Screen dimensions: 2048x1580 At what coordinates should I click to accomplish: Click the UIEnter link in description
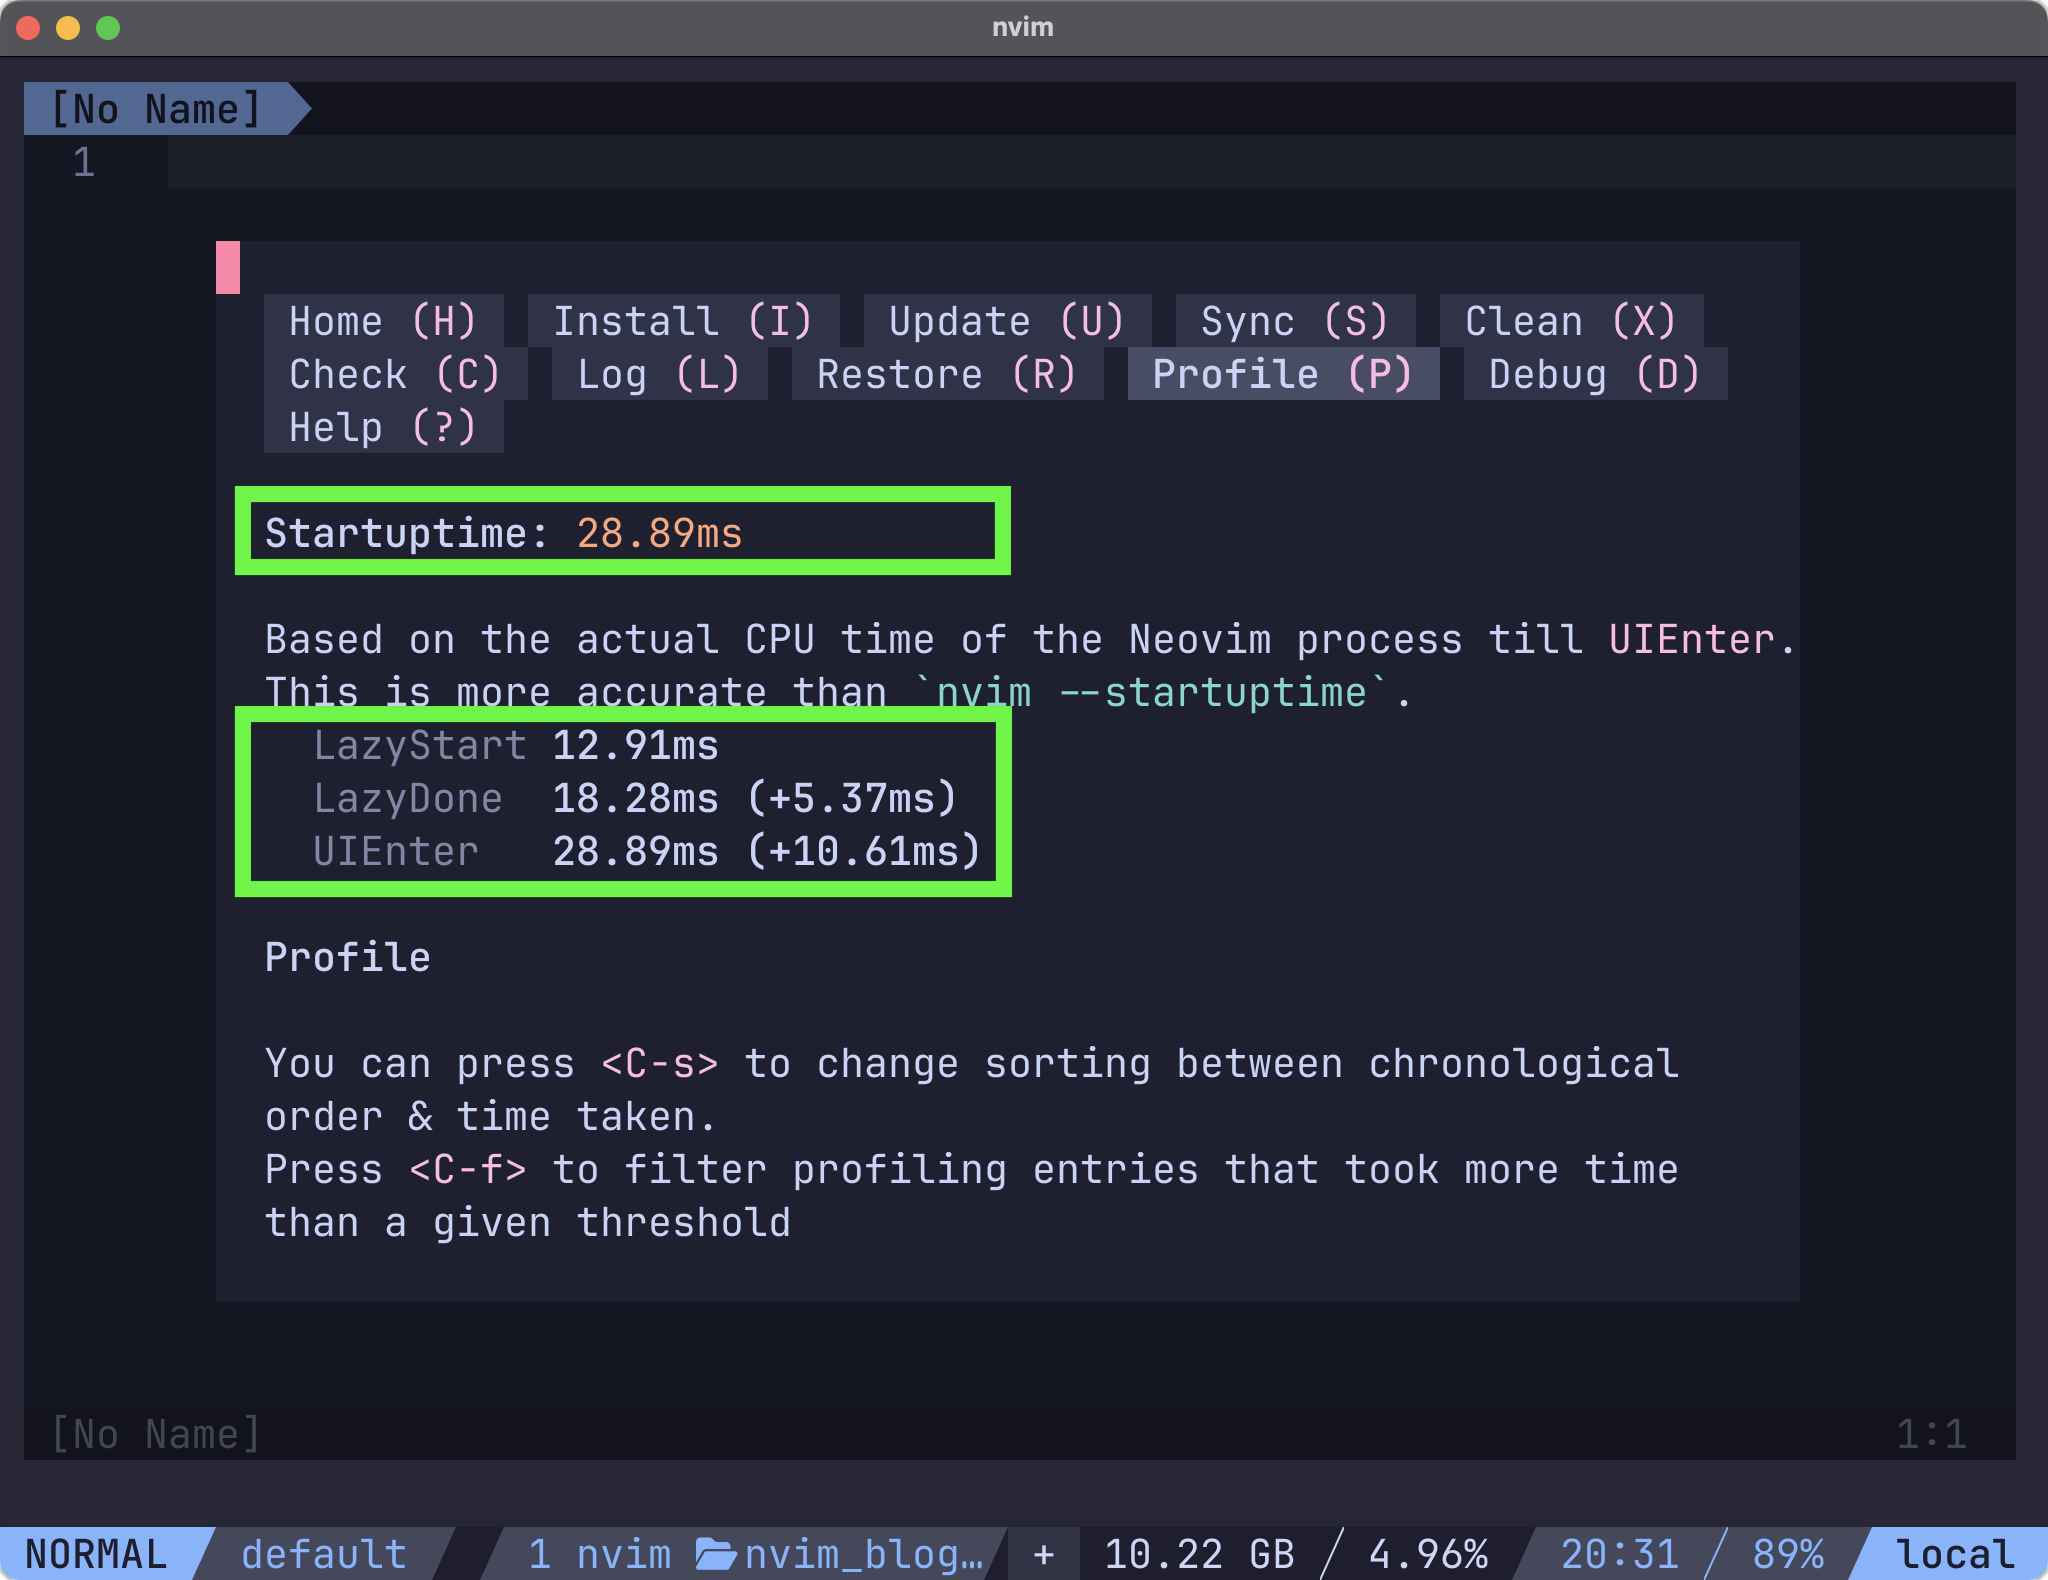(x=1691, y=640)
